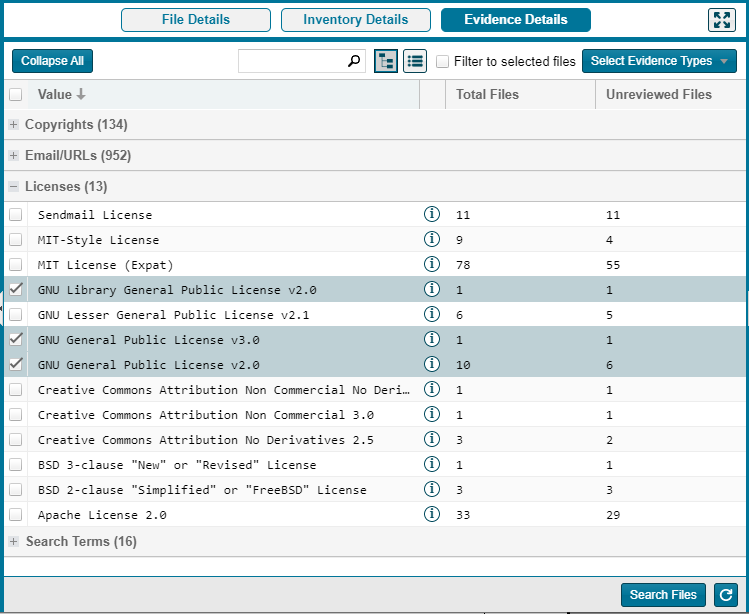Open the Select Evidence Types dropdown
Screen dimensions: 749x614
[659, 61]
